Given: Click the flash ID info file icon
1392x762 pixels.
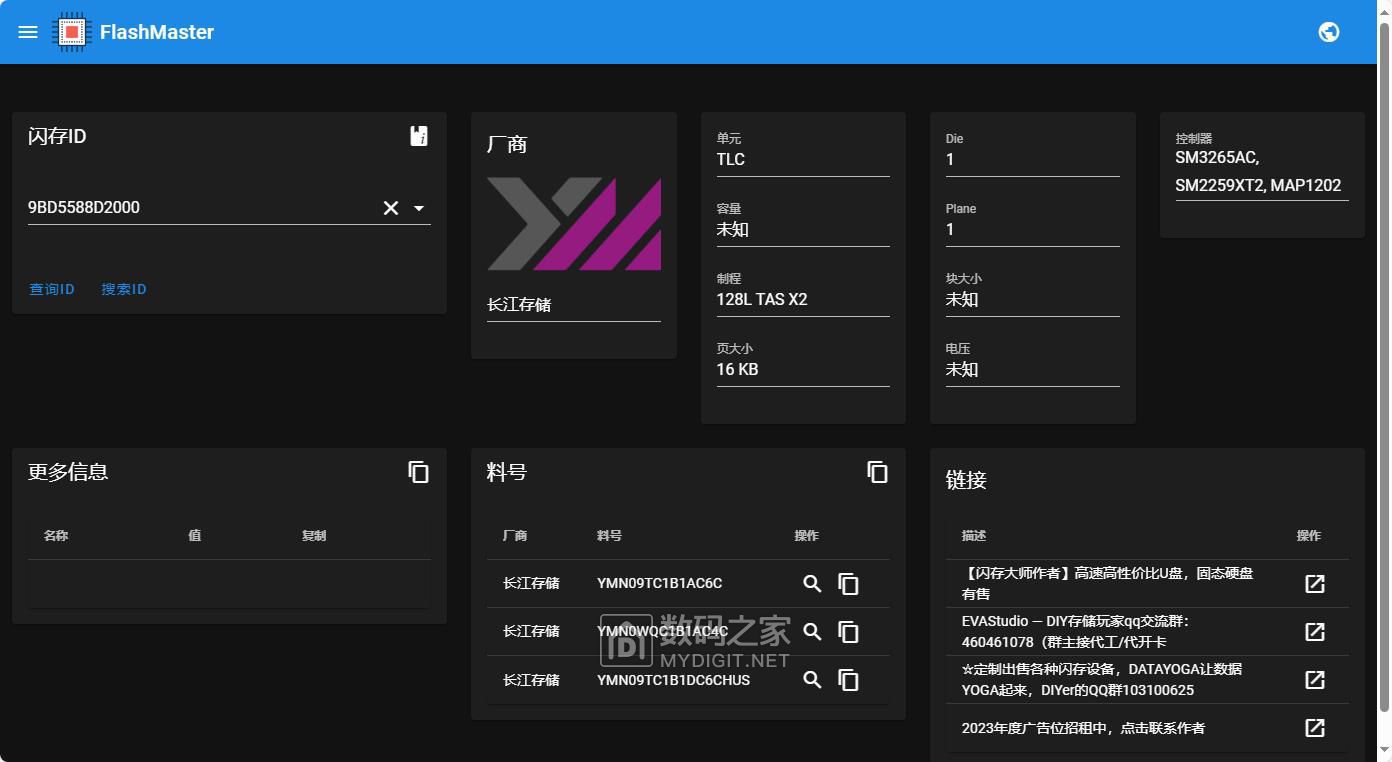Looking at the screenshot, I should pos(419,136).
